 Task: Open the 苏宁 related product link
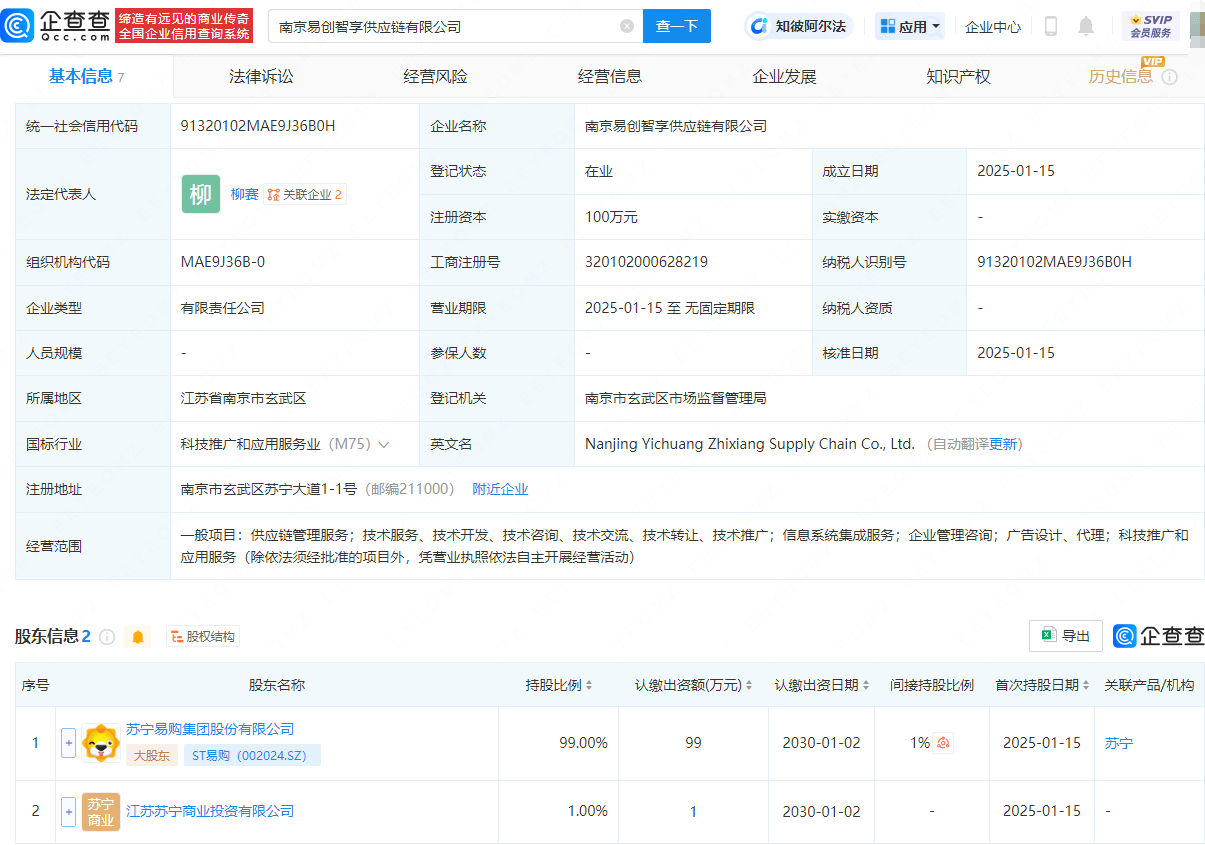1118,743
